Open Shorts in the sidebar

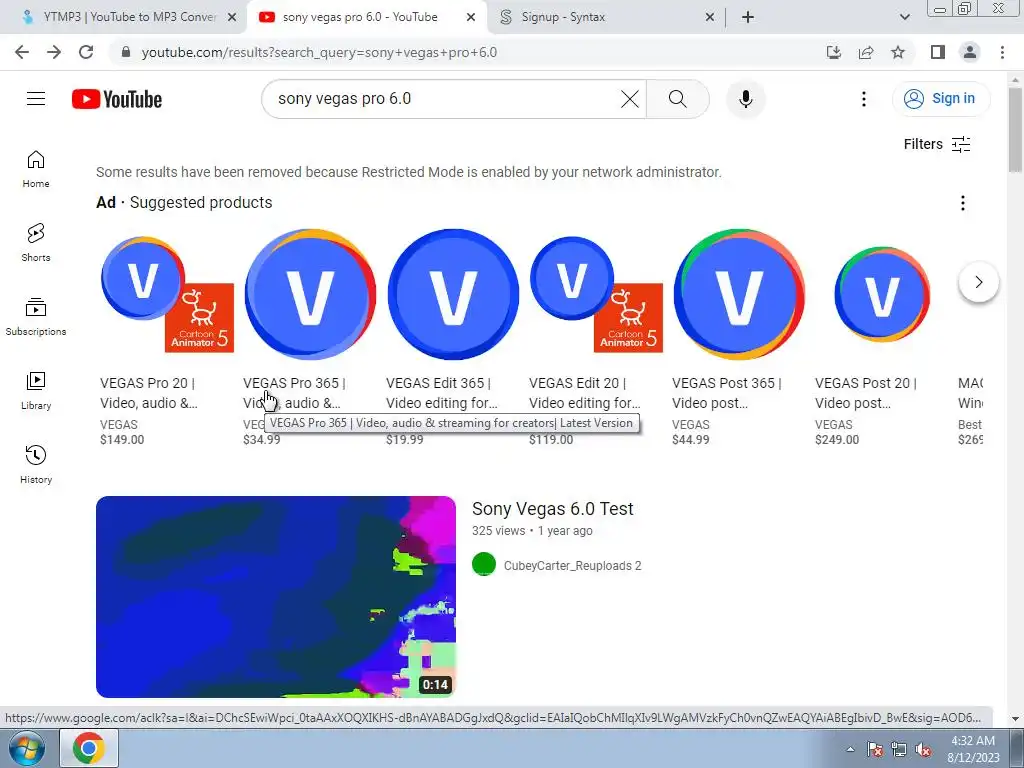(36, 243)
